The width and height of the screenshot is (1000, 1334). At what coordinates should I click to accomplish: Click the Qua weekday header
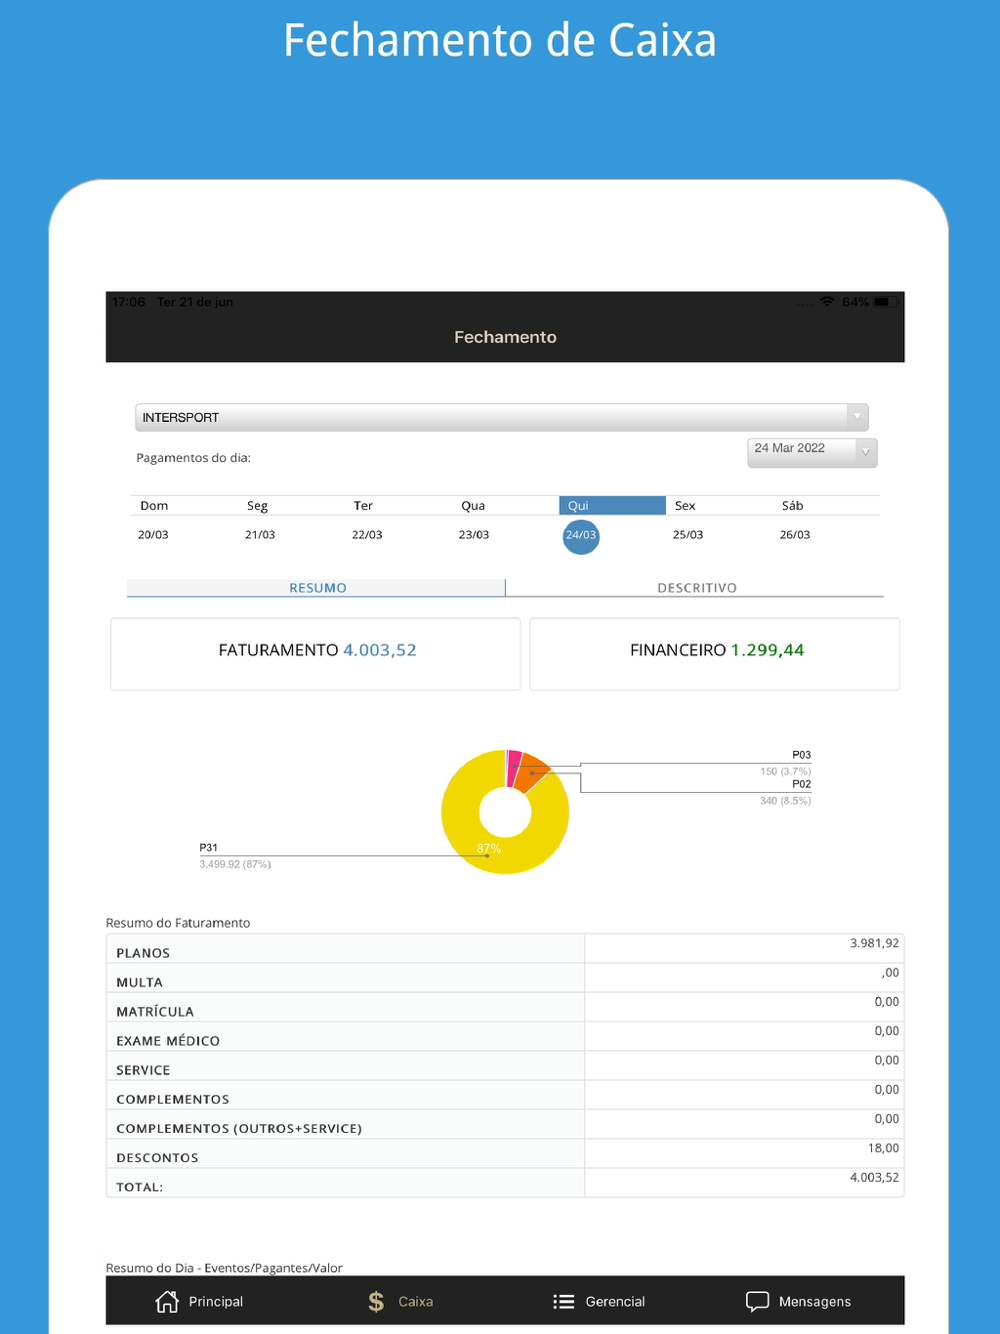coord(473,506)
